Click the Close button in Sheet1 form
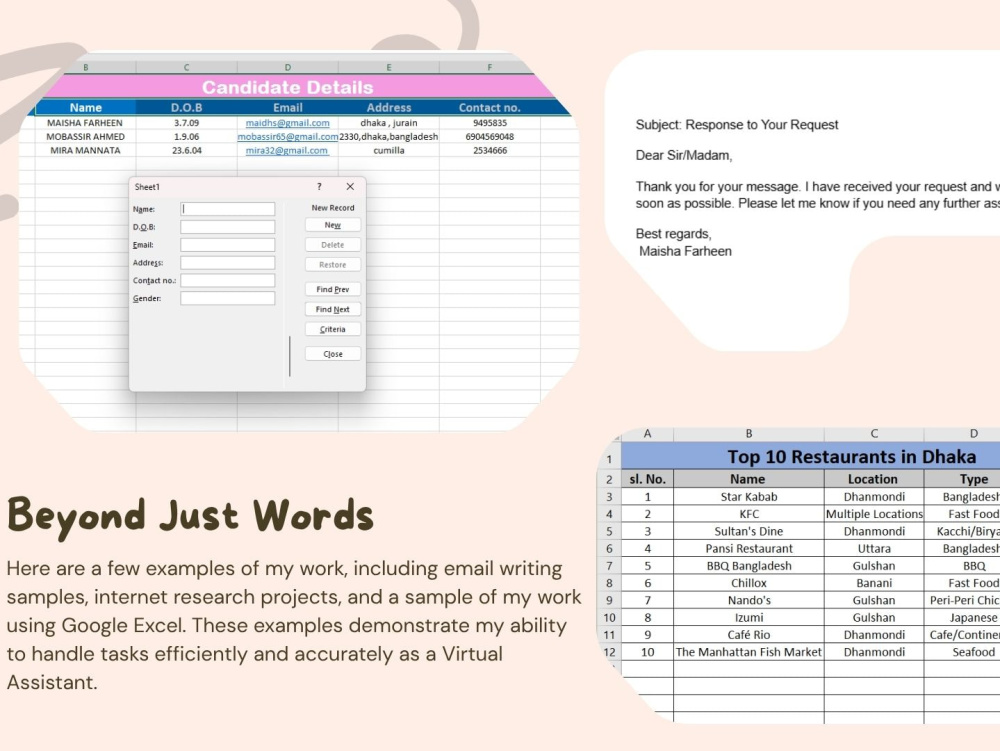The image size is (1000, 751). [x=332, y=354]
